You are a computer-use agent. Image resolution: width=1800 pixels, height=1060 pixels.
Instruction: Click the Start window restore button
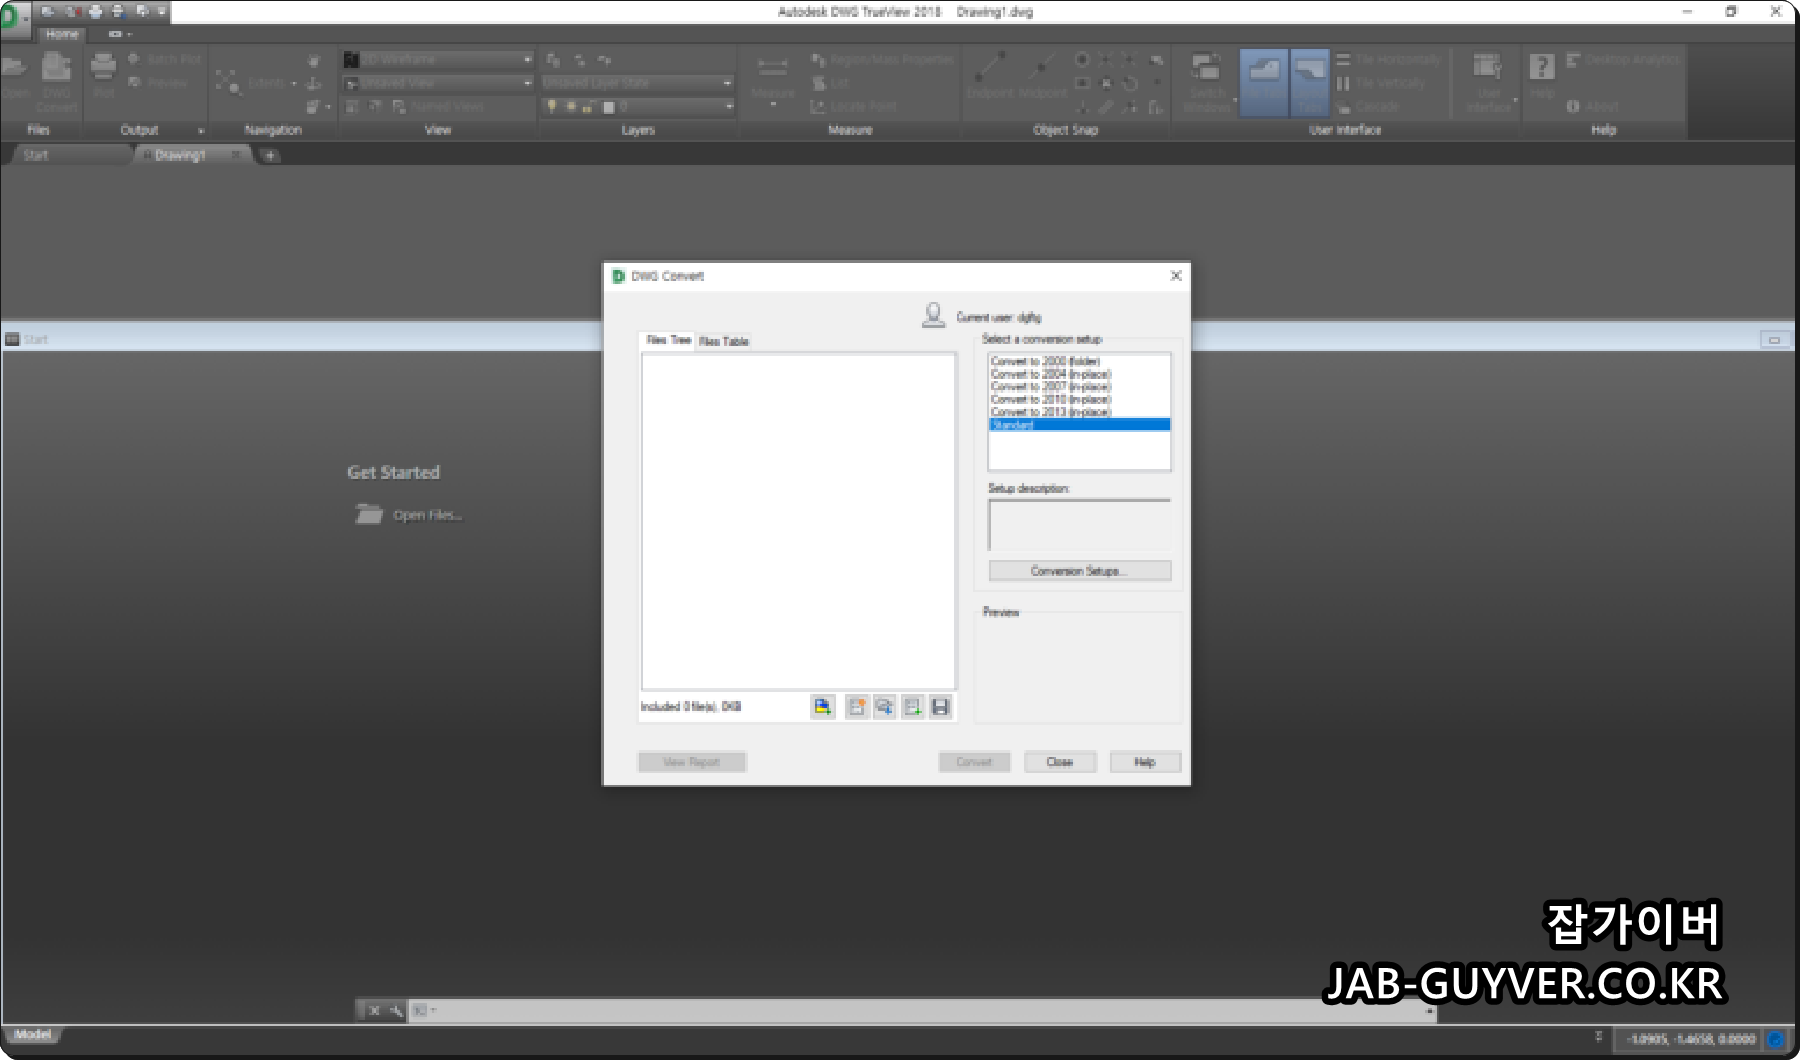[x=1774, y=340]
